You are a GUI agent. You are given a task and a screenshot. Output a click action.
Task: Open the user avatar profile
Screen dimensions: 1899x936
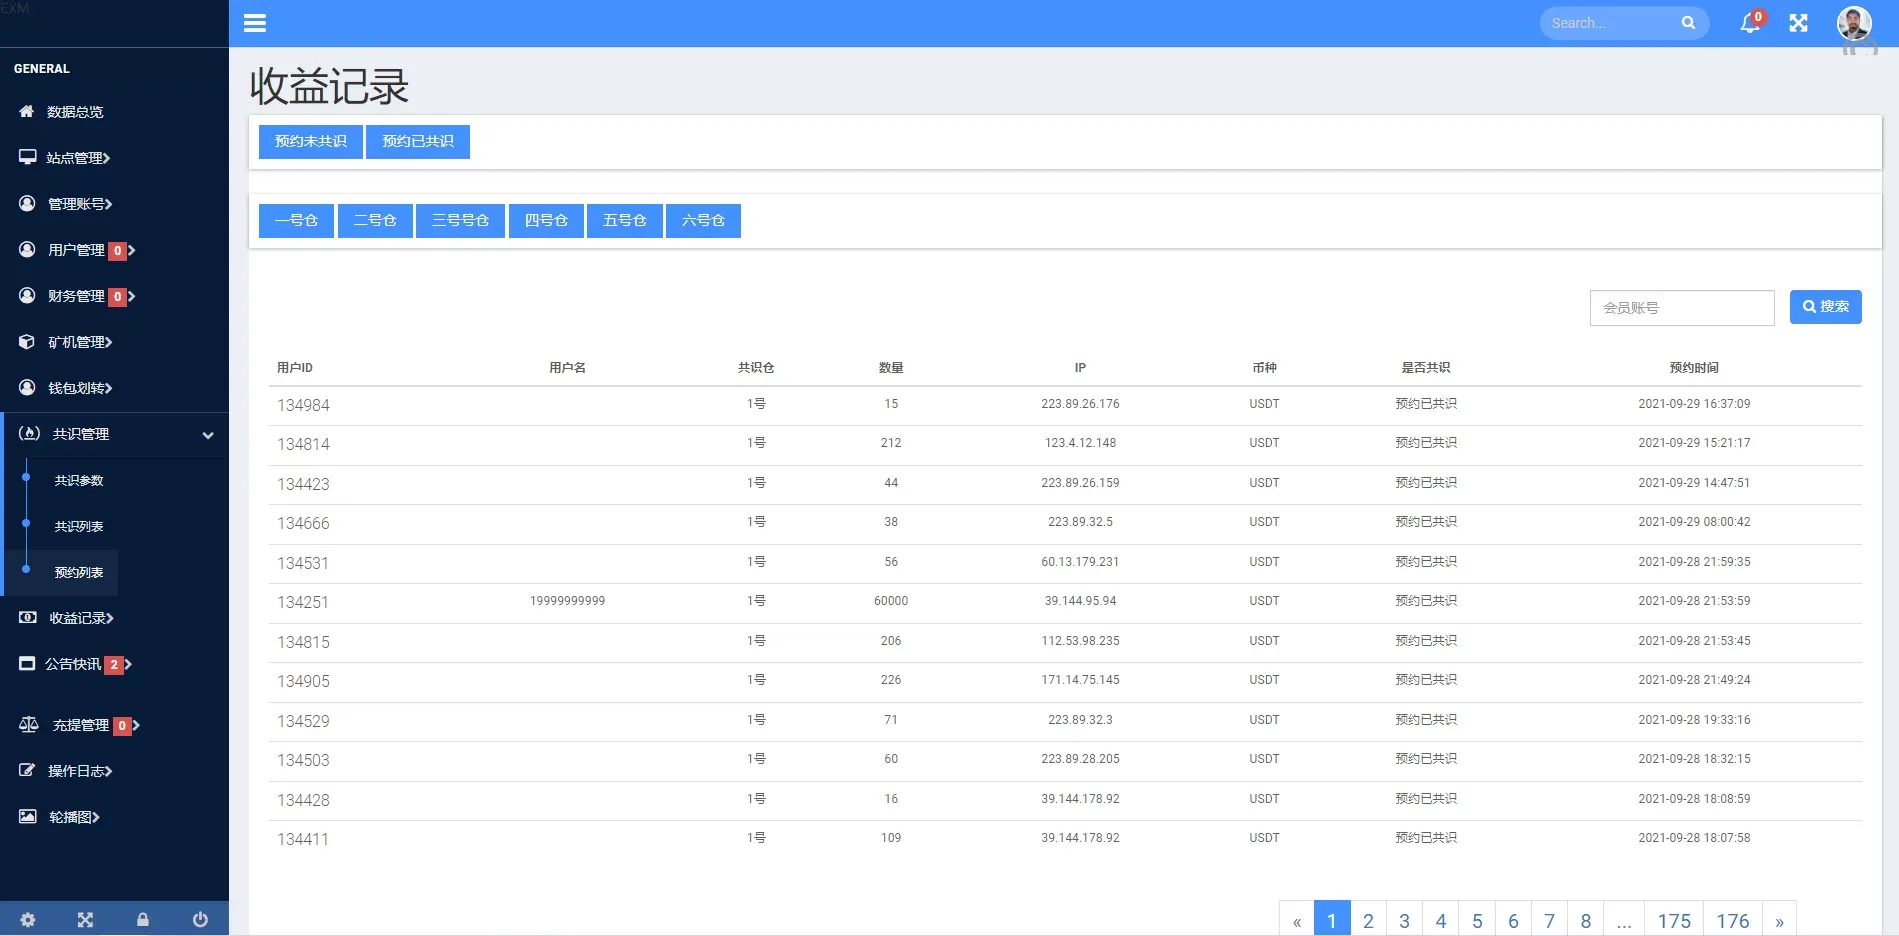tap(1854, 23)
